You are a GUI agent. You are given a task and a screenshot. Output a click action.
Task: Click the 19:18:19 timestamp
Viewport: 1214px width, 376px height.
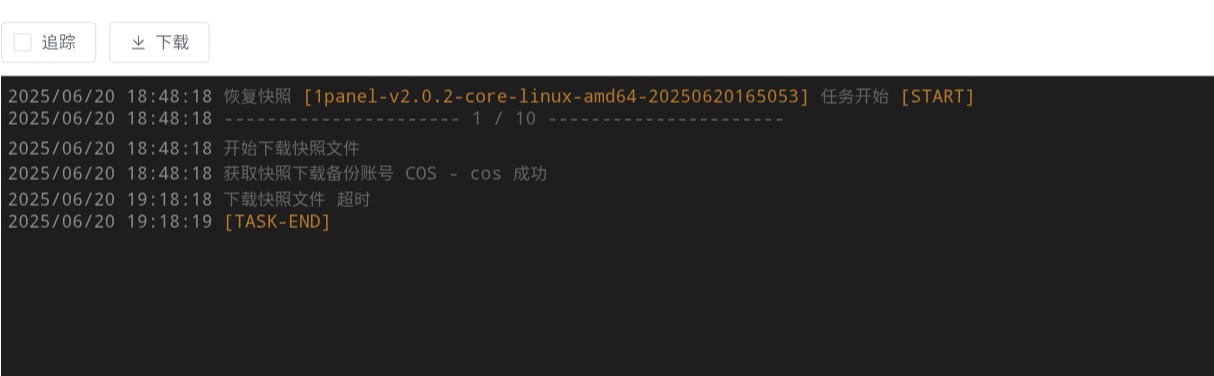click(x=169, y=222)
